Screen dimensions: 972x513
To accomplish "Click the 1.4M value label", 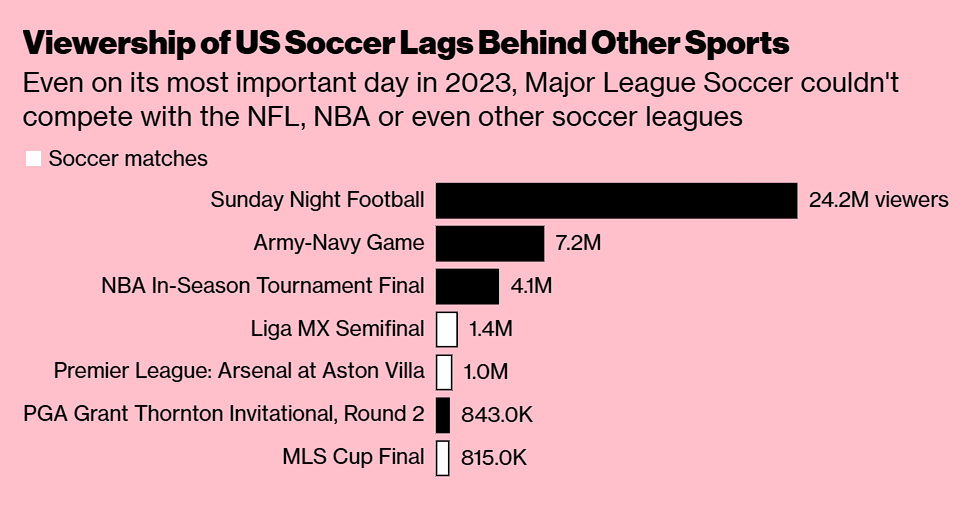I will click(x=490, y=328).
